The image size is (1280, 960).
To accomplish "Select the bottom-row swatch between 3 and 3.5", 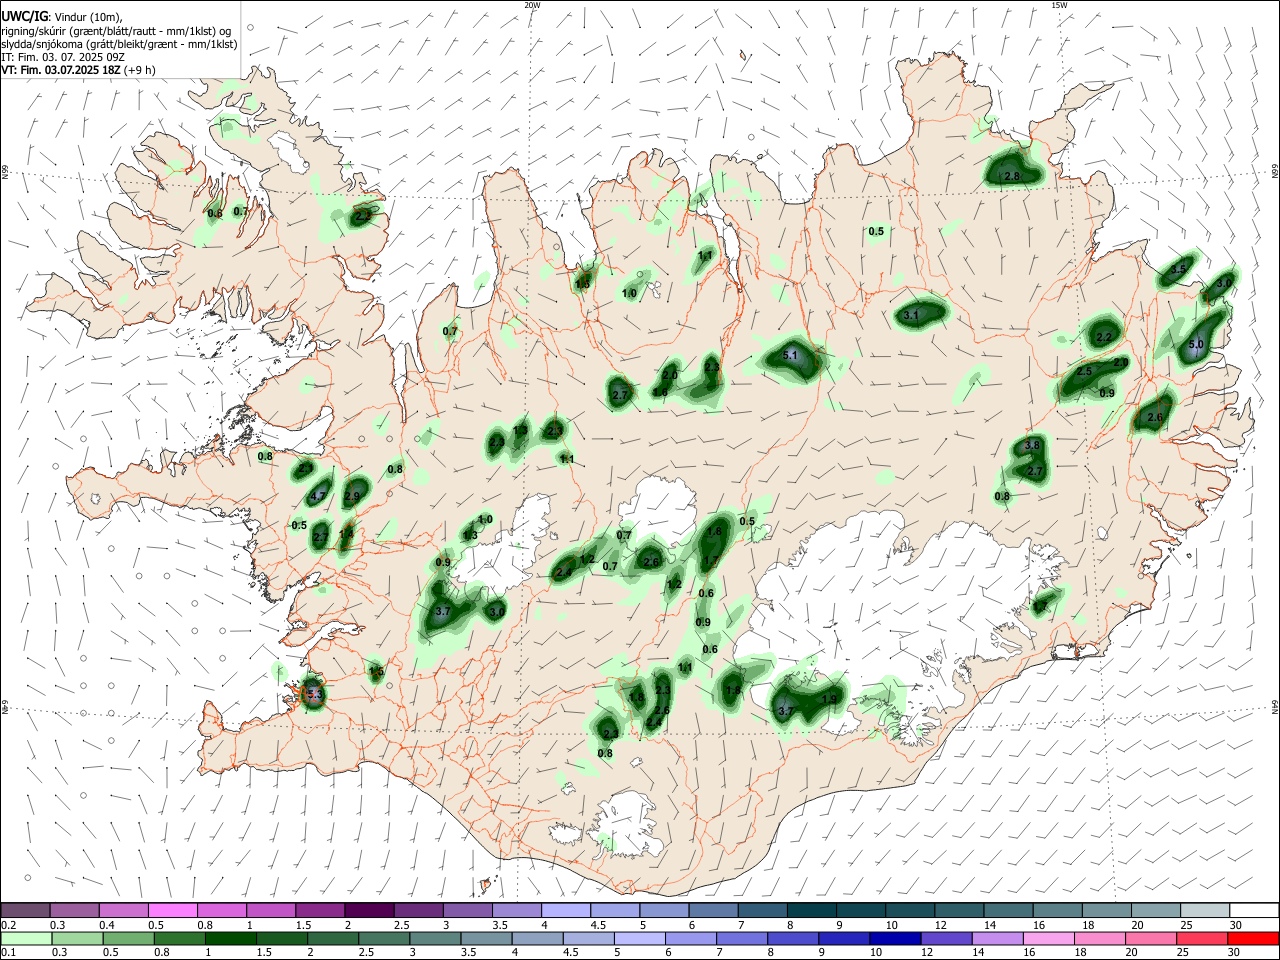I will [435, 938].
